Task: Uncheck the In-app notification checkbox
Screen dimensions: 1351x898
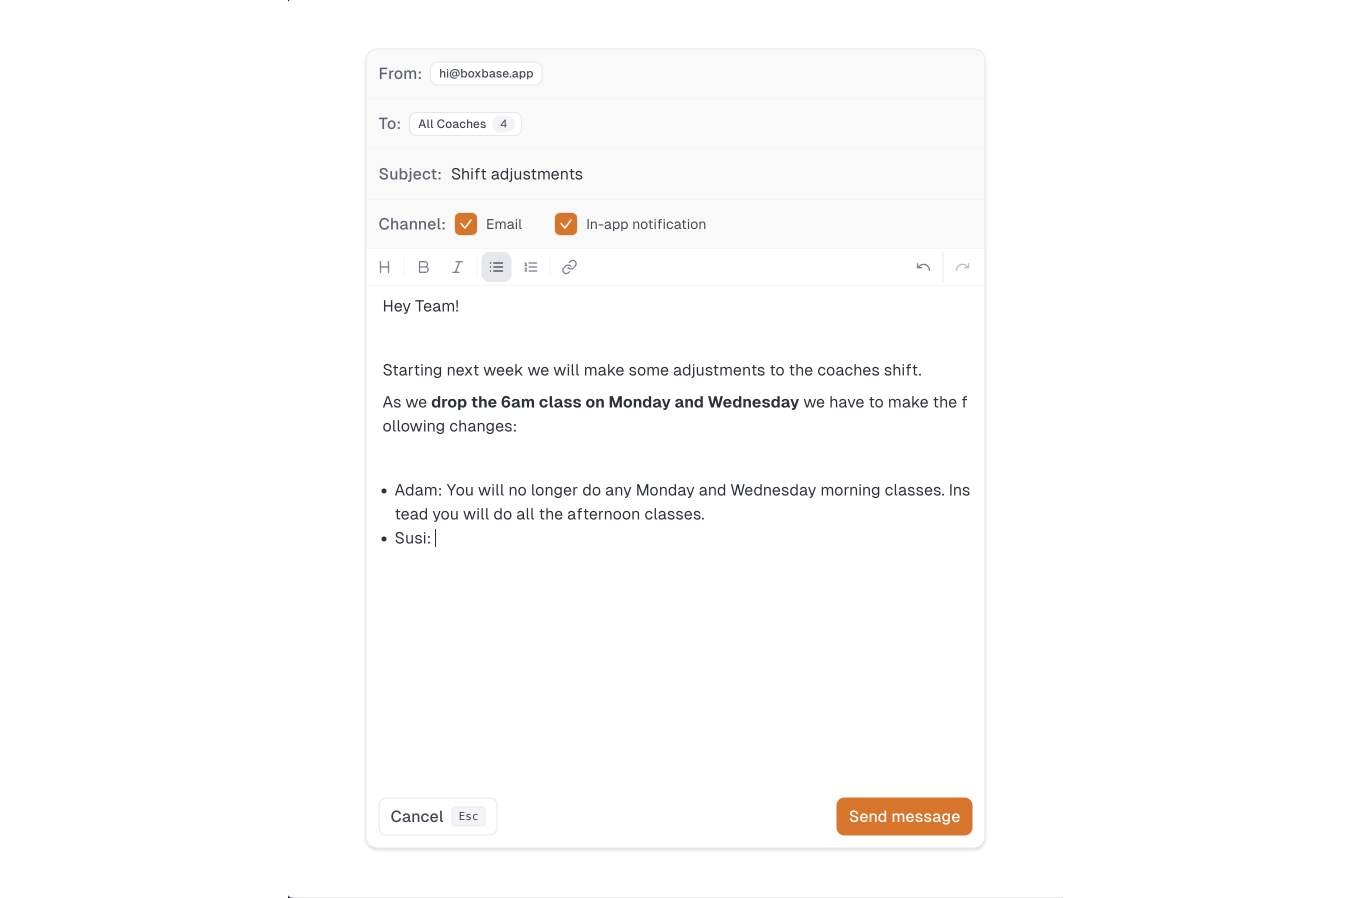Action: tap(566, 224)
